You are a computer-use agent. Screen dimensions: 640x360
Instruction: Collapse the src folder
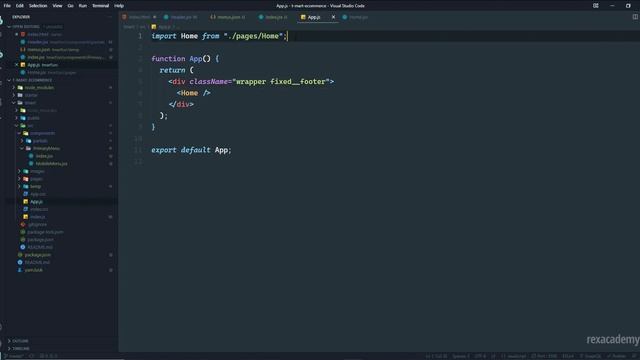(x=16, y=126)
